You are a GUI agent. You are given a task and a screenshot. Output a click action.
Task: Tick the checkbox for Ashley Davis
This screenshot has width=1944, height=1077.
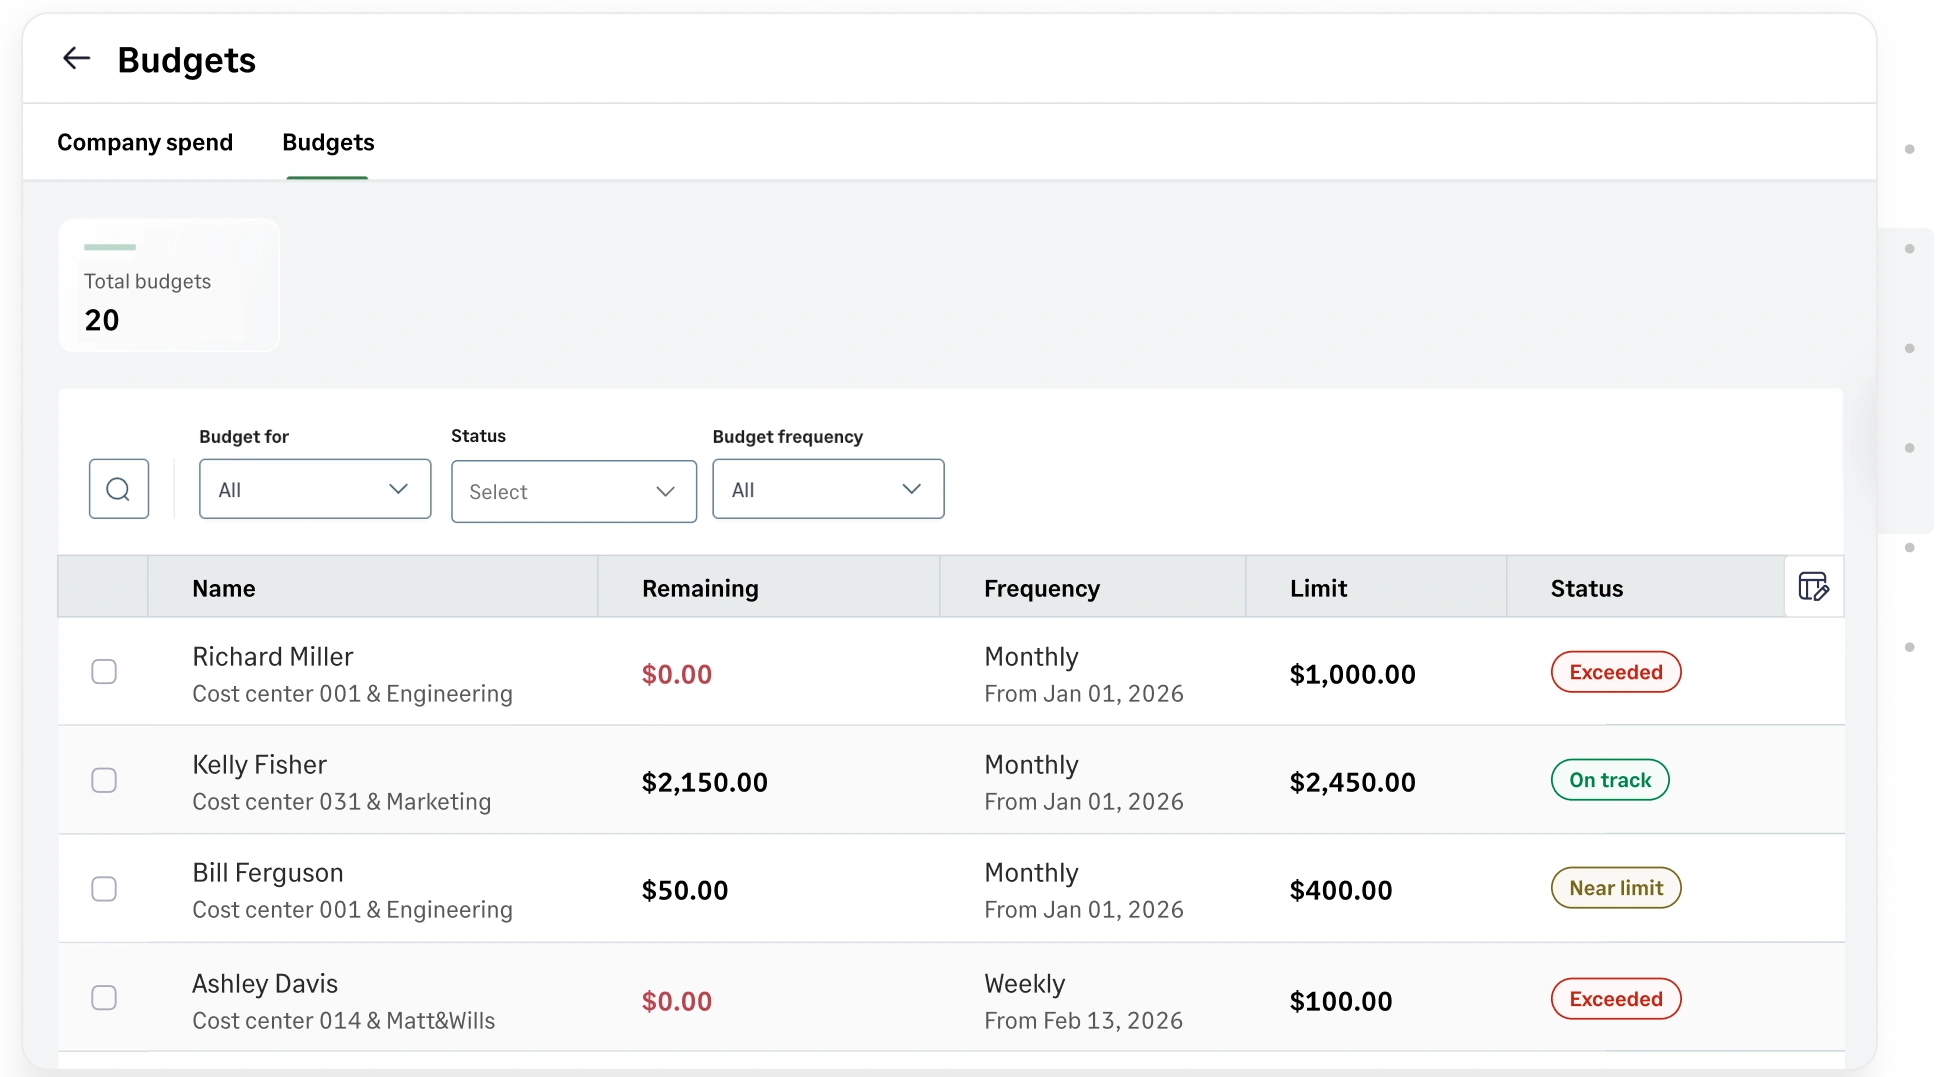point(104,997)
